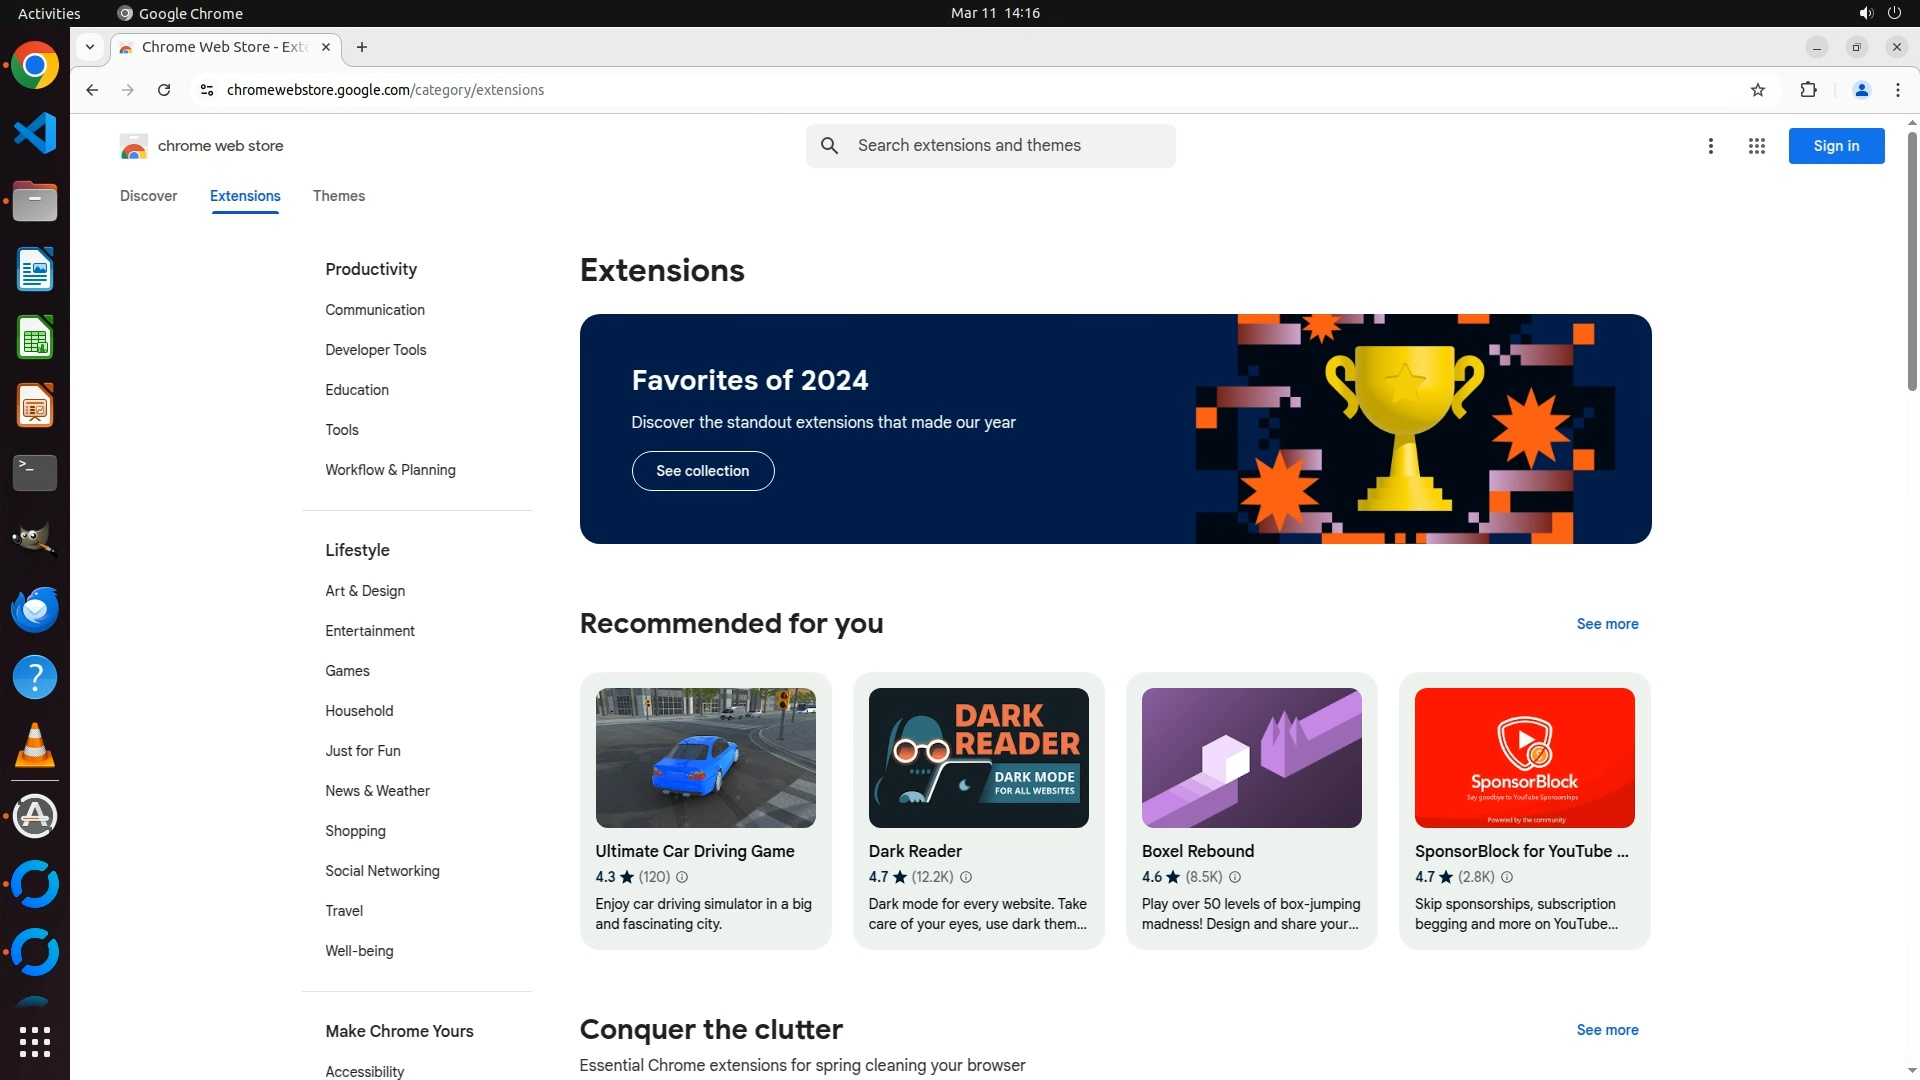This screenshot has height=1080, width=1920.
Task: Reload the Chrome Web Store page
Action: [164, 90]
